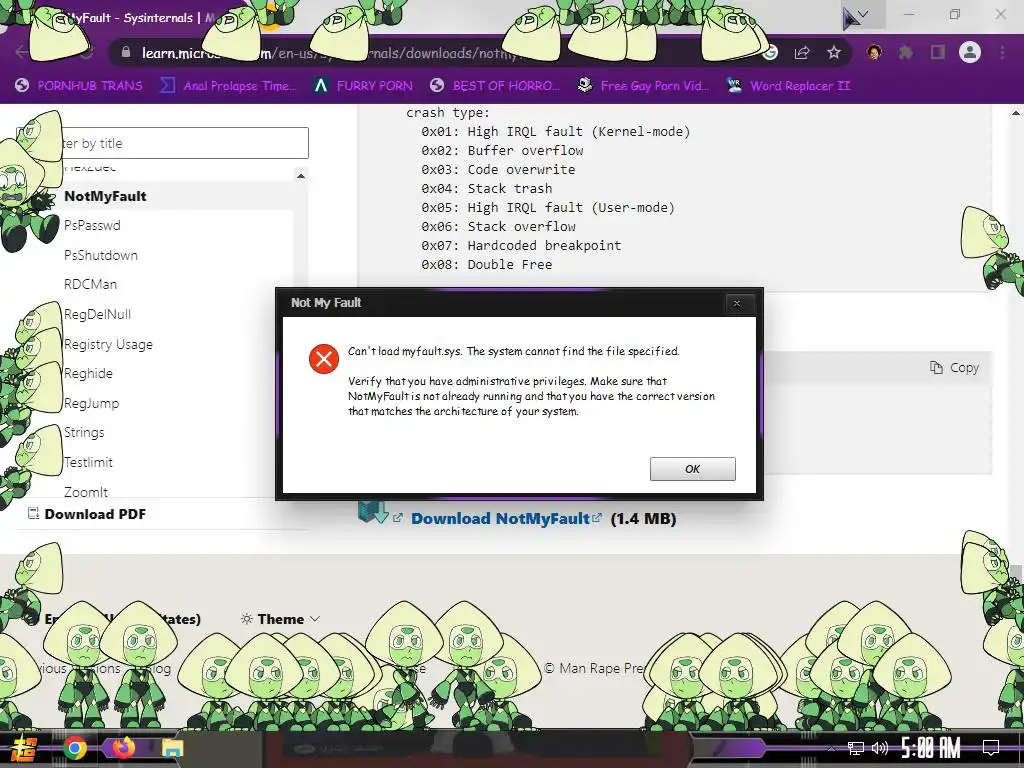Open the Windows Start button
Image resolution: width=1024 pixels, height=768 pixels.
pos(24,748)
